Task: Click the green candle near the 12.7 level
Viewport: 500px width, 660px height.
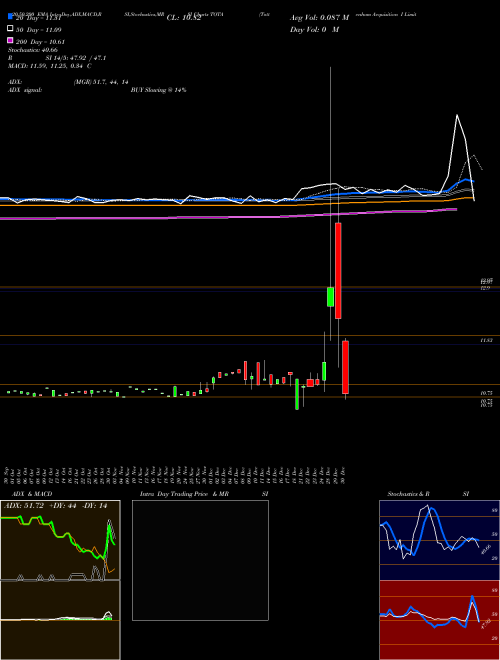Action: coord(330,297)
